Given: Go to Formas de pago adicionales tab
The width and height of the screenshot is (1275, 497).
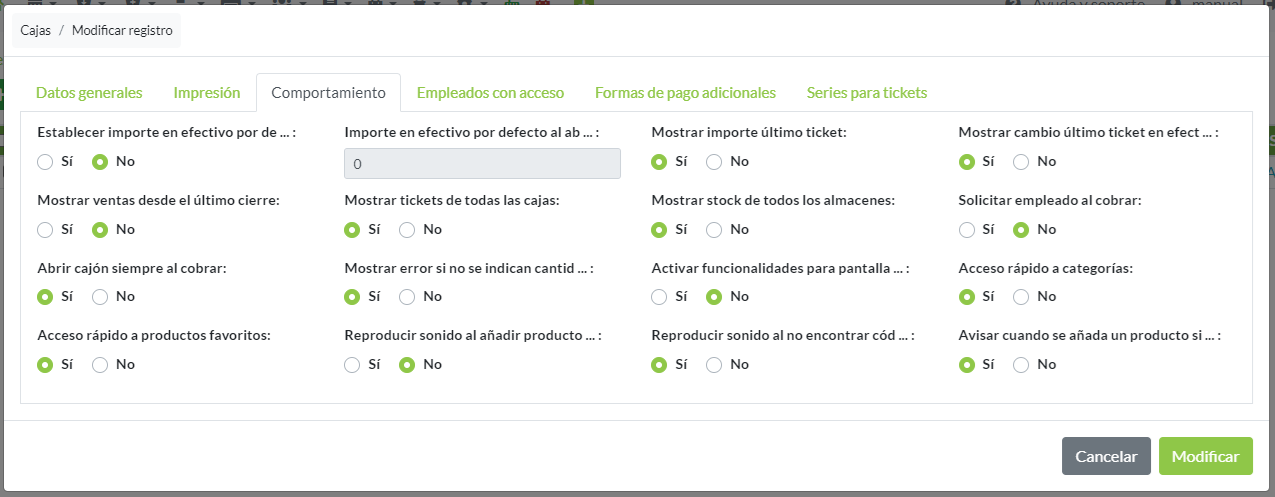Looking at the screenshot, I should pyautogui.click(x=685, y=93).
